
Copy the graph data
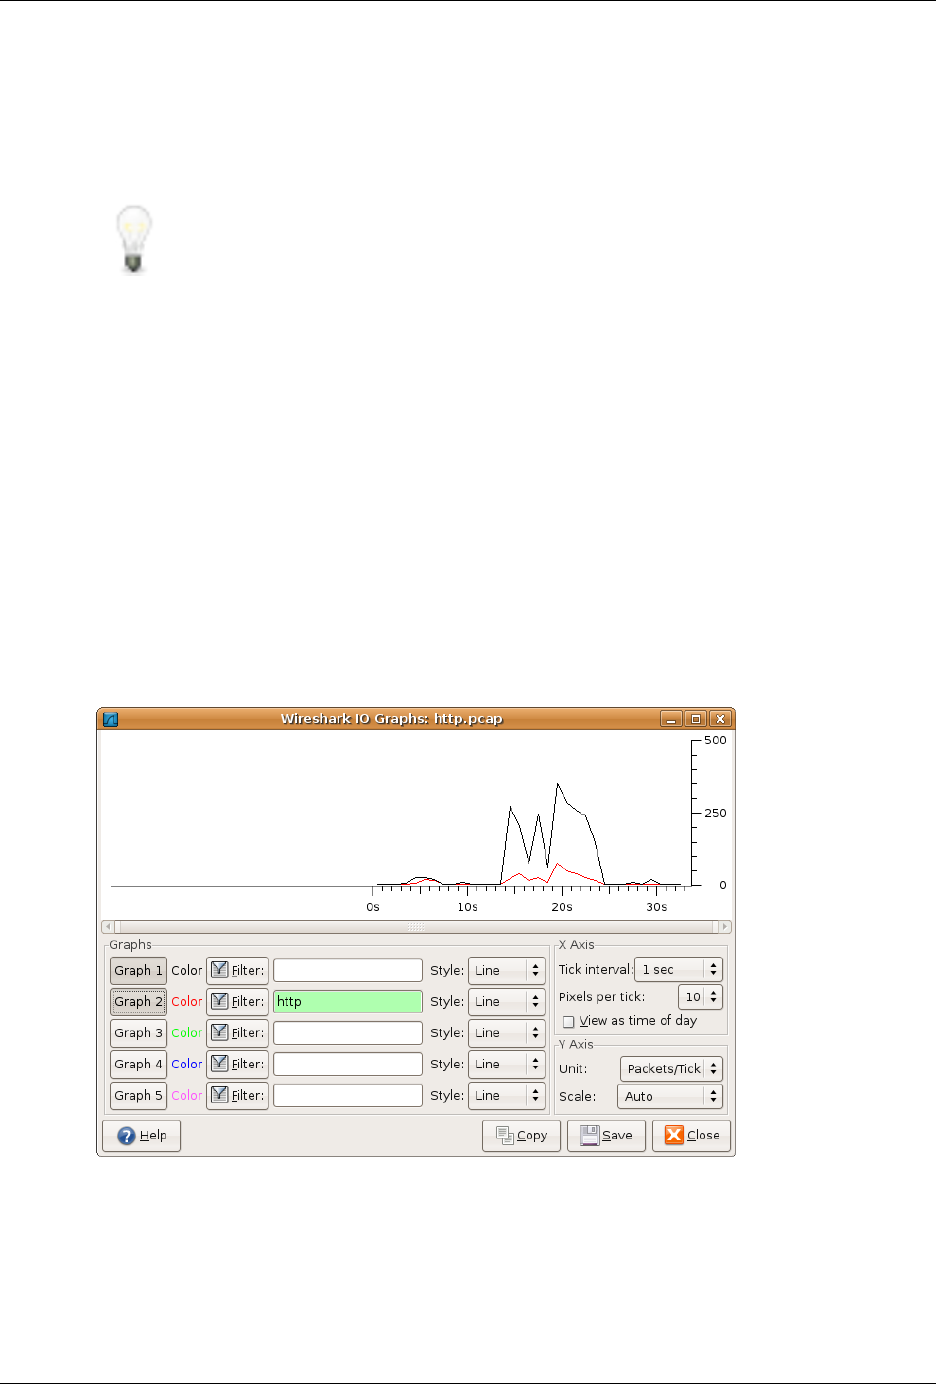pyautogui.click(x=521, y=1135)
